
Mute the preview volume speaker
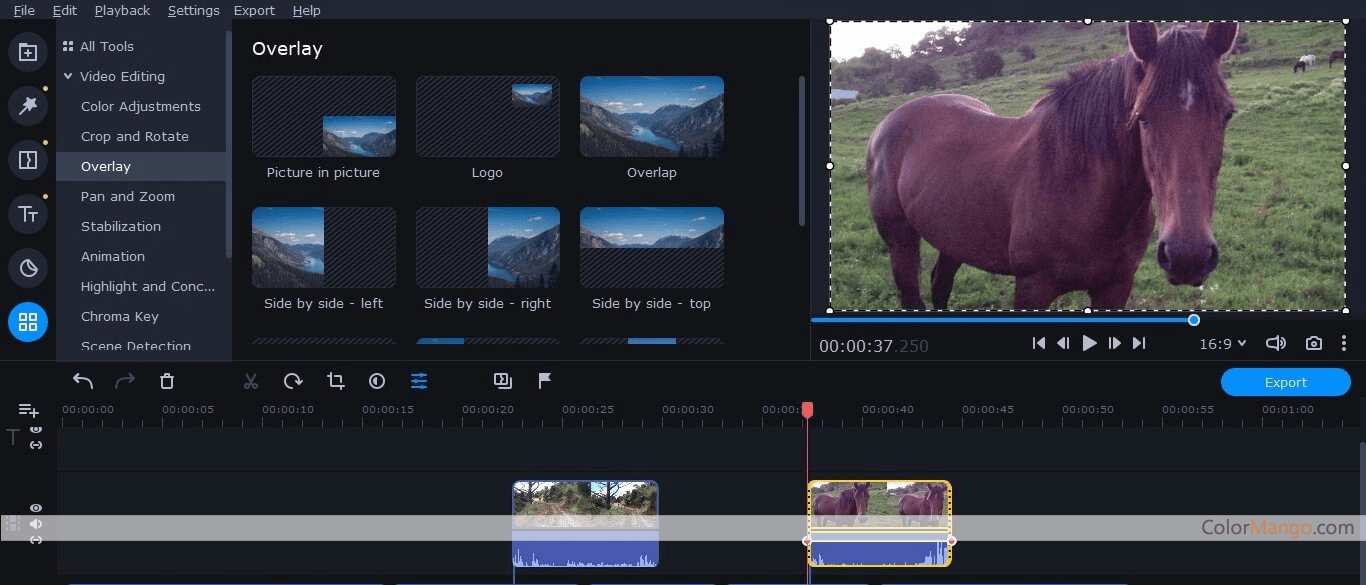click(x=1275, y=343)
